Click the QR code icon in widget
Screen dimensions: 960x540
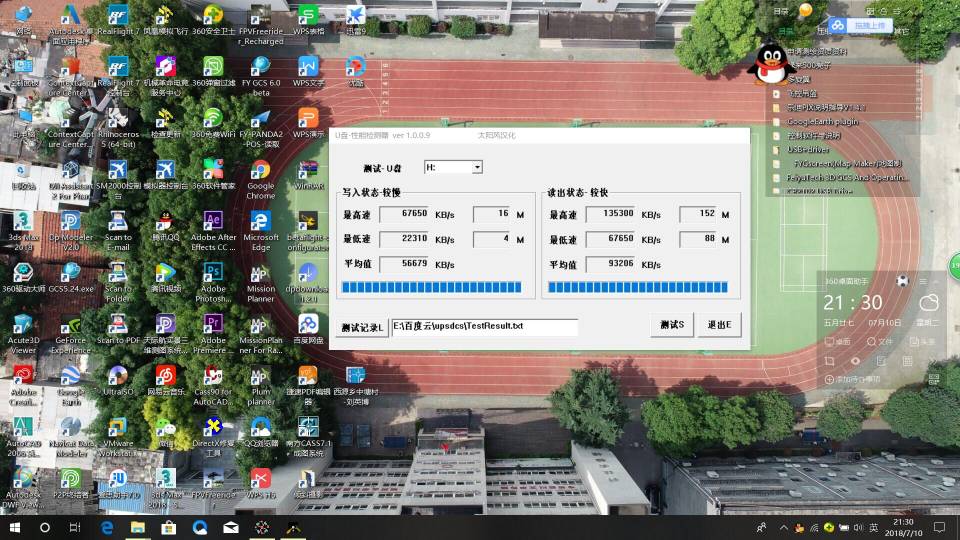[933, 380]
